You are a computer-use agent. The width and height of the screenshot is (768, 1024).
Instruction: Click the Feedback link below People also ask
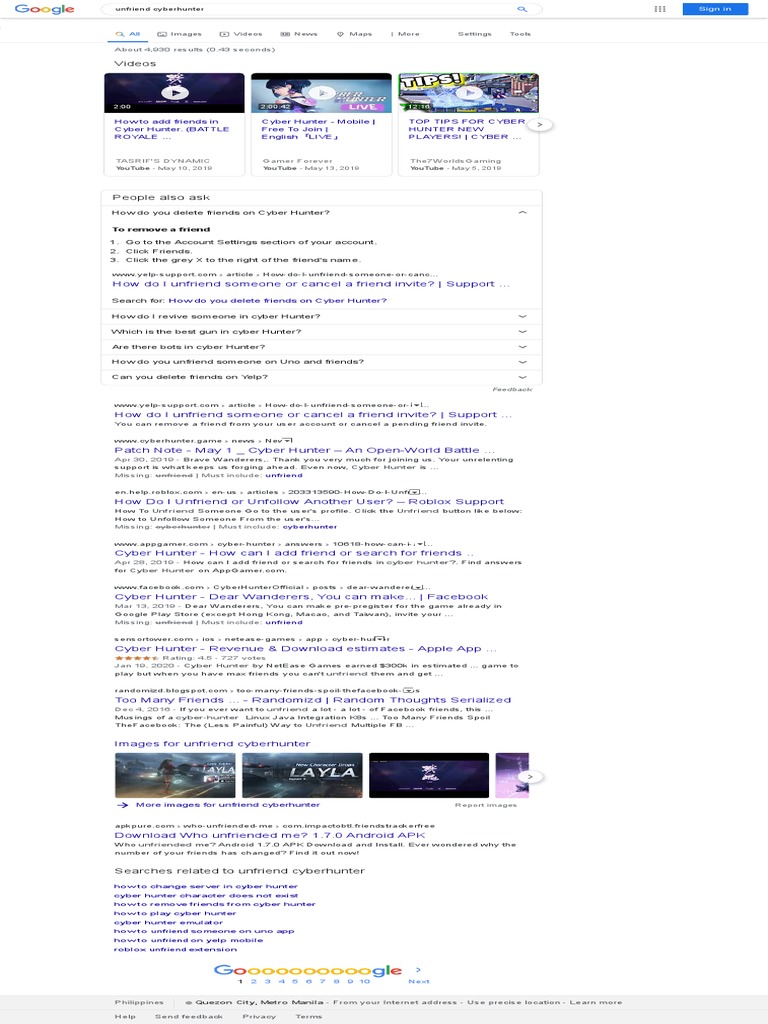[x=513, y=389]
